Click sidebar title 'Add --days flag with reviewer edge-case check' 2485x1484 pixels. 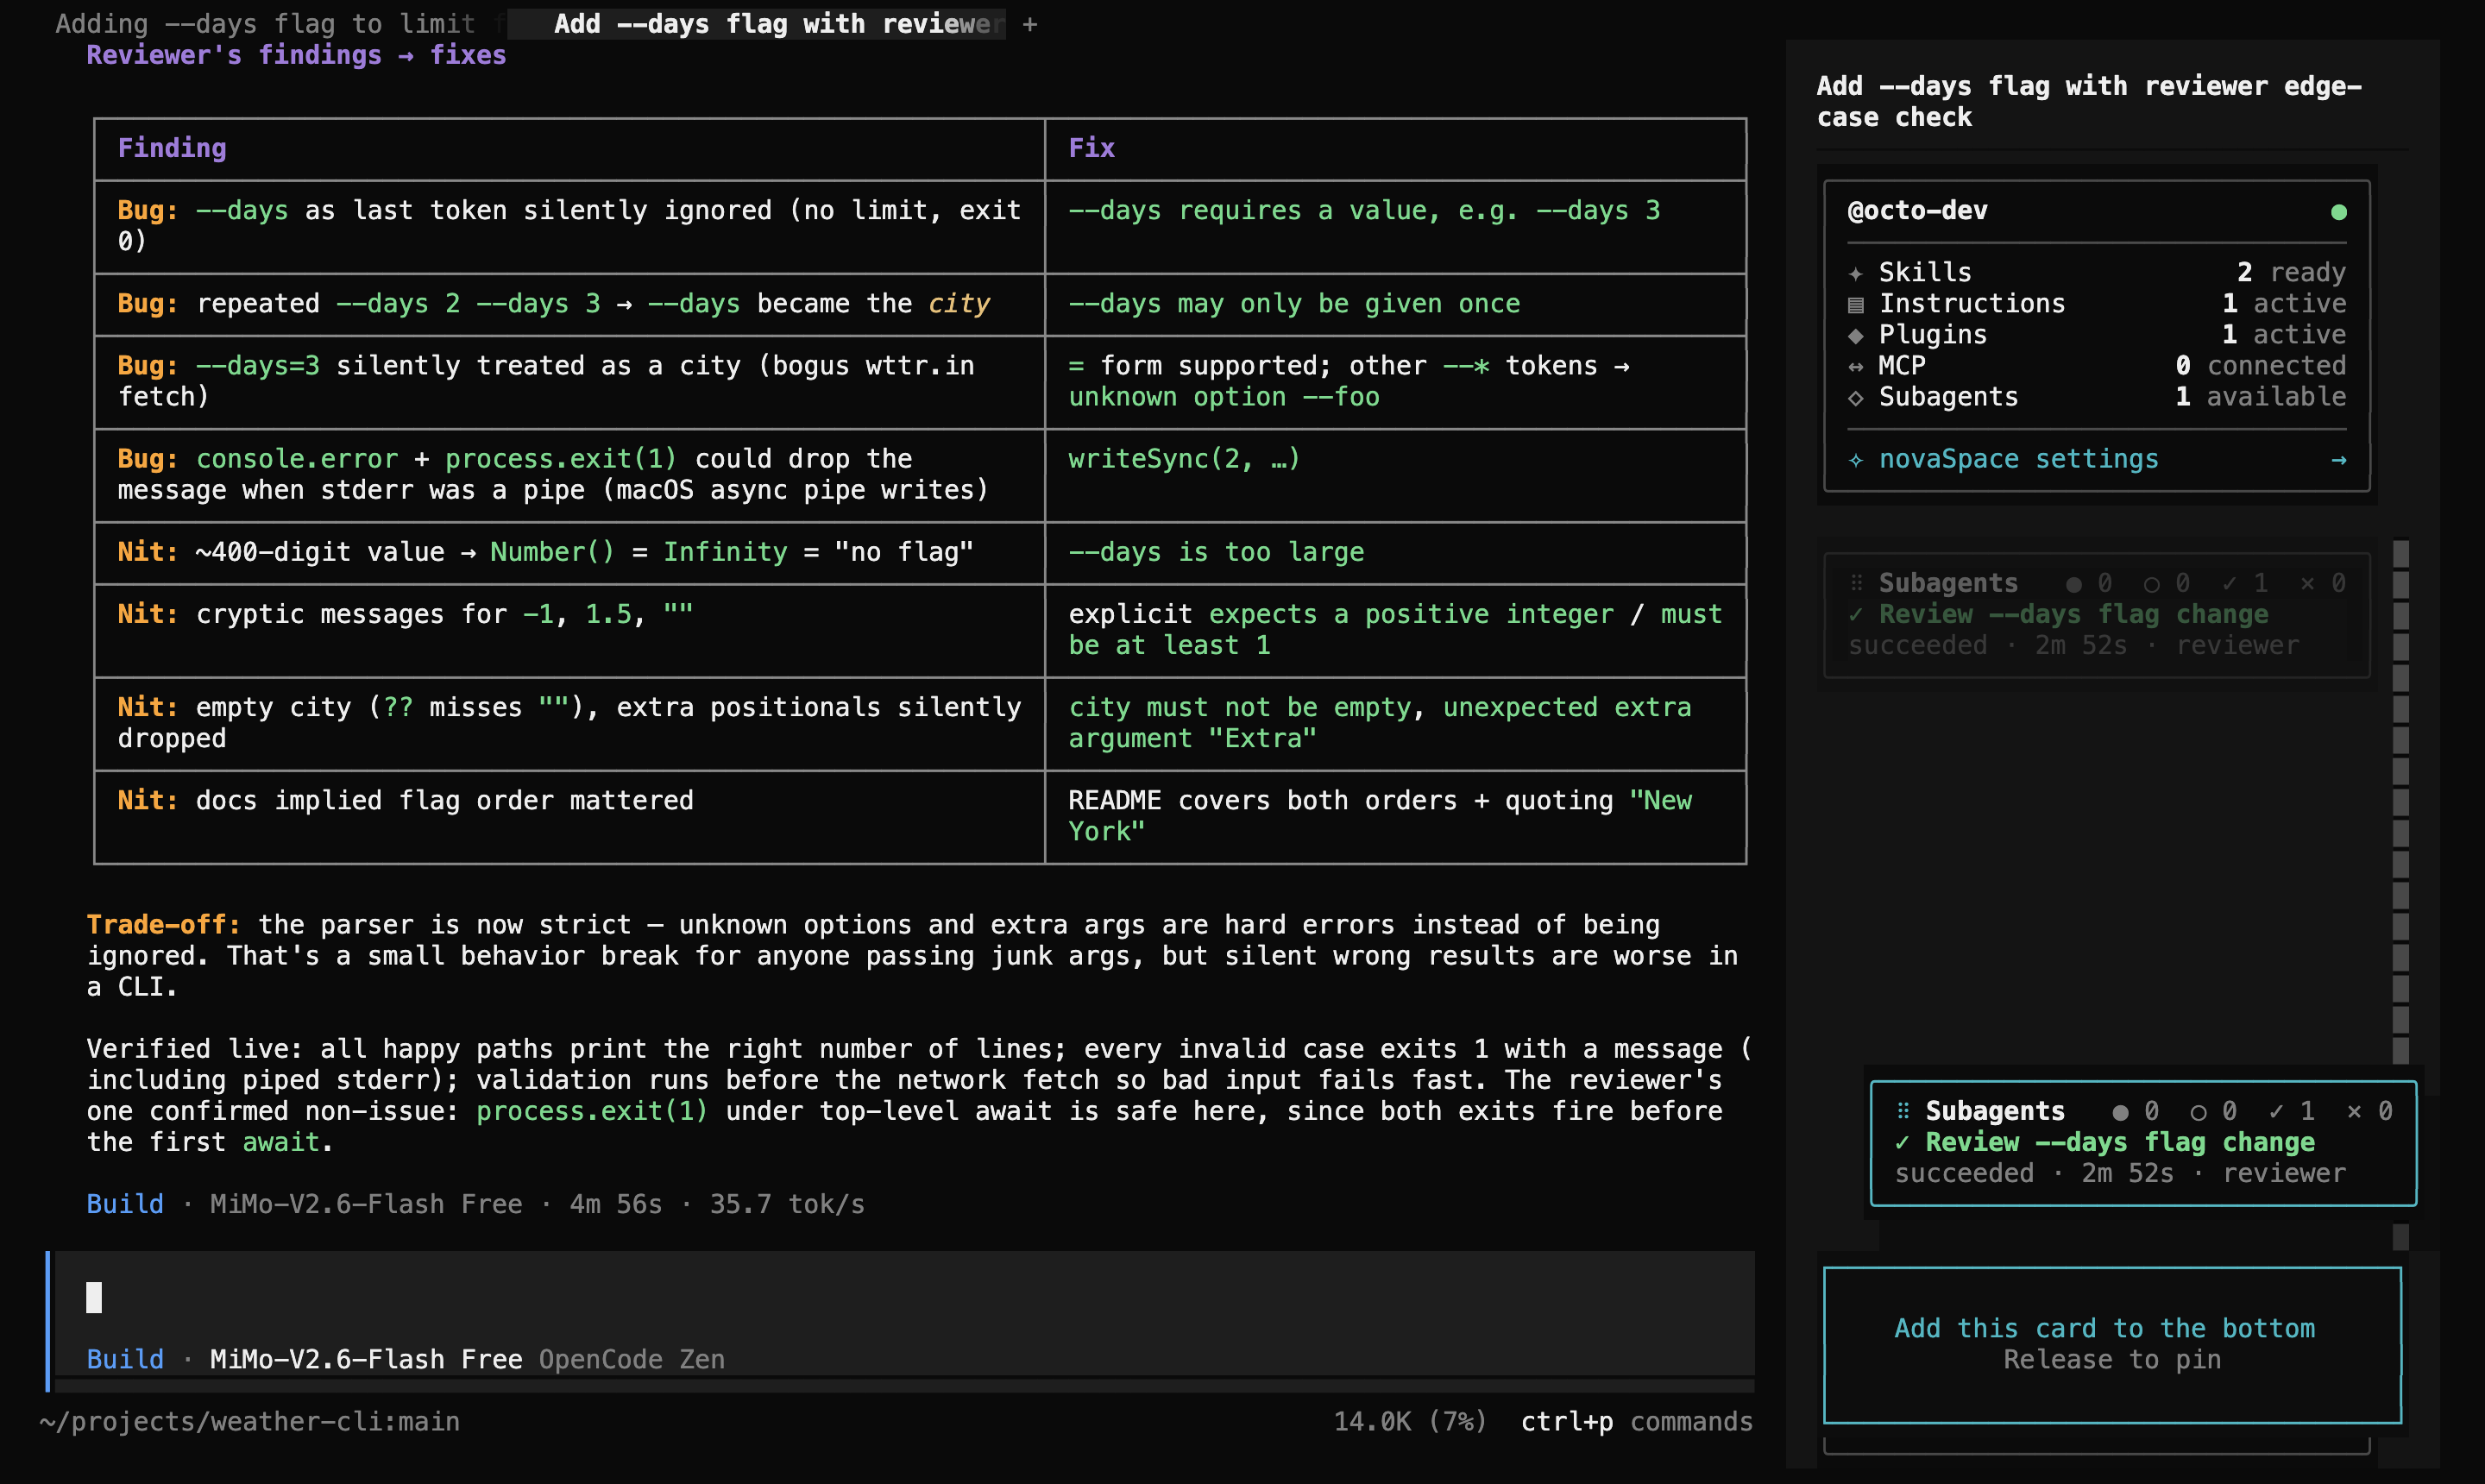(x=2089, y=101)
